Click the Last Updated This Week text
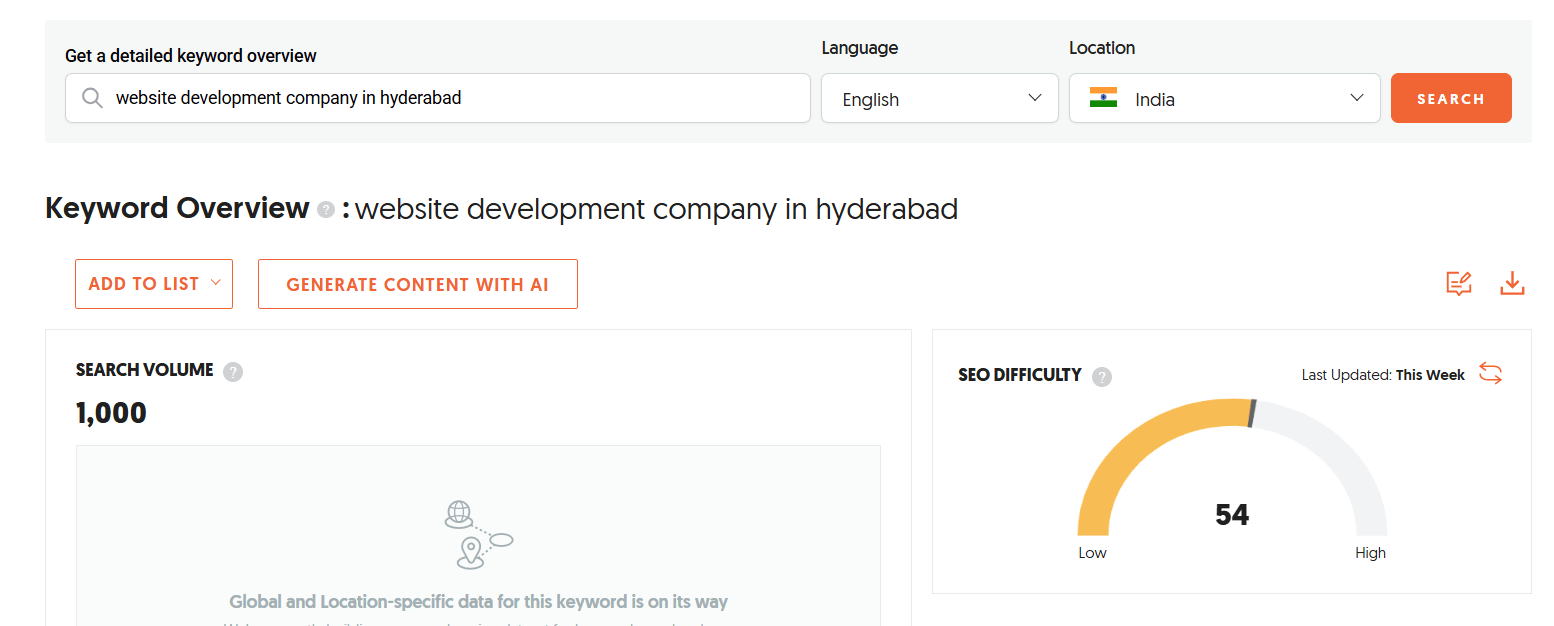 tap(1383, 375)
